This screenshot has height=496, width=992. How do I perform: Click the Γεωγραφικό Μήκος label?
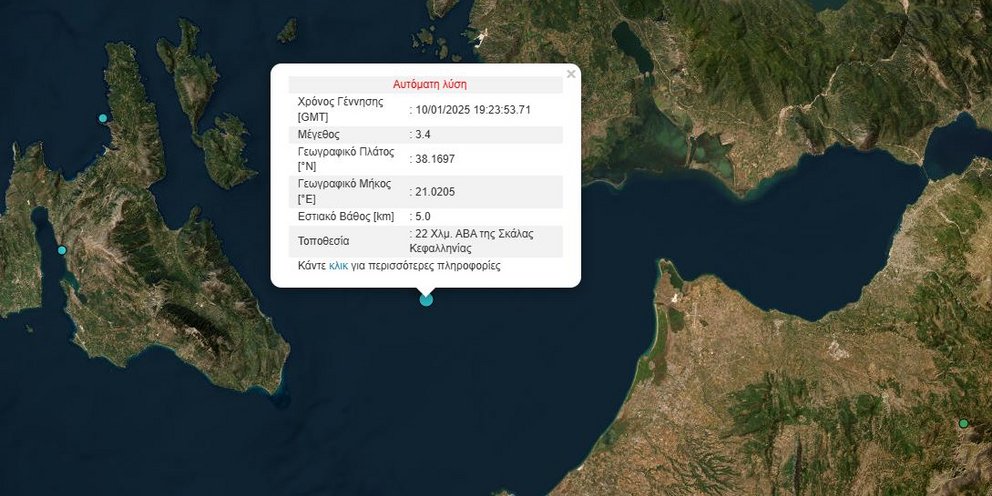343,191
